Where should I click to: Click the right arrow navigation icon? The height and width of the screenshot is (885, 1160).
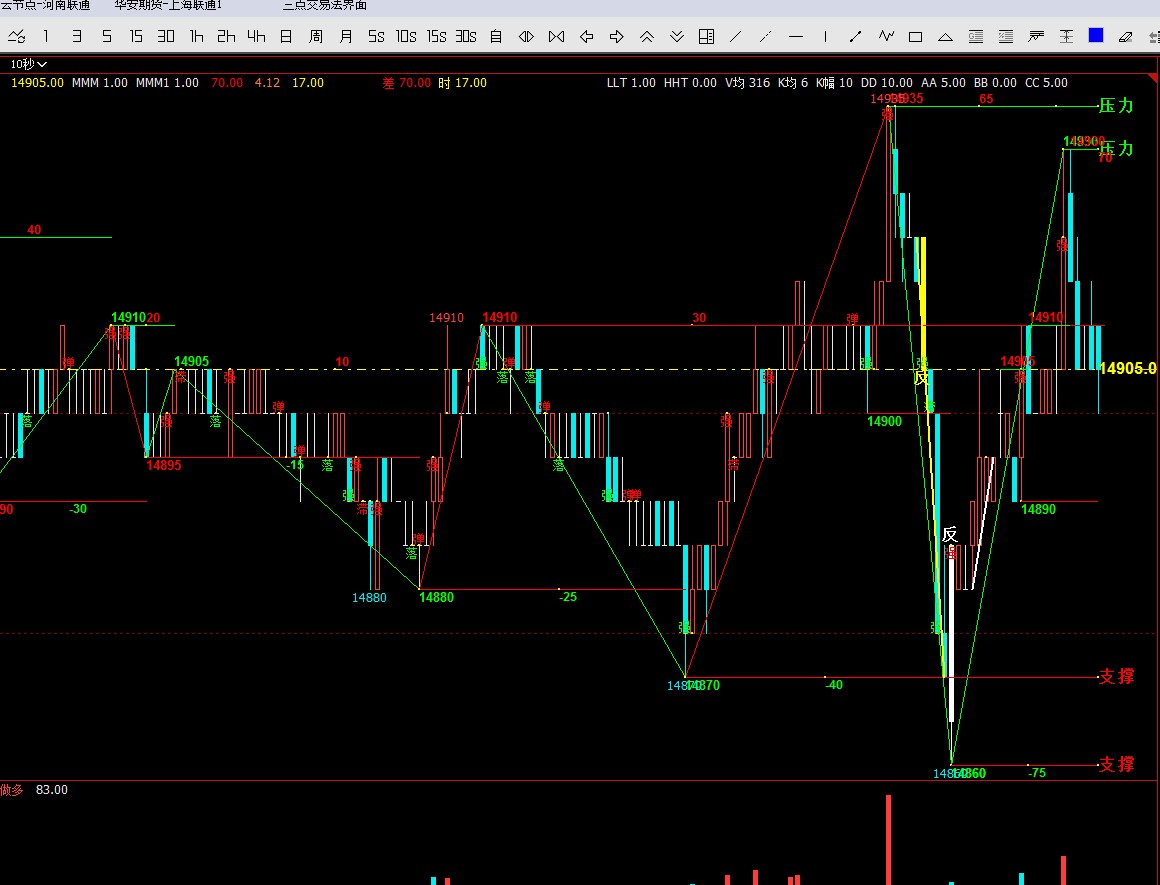pos(617,37)
